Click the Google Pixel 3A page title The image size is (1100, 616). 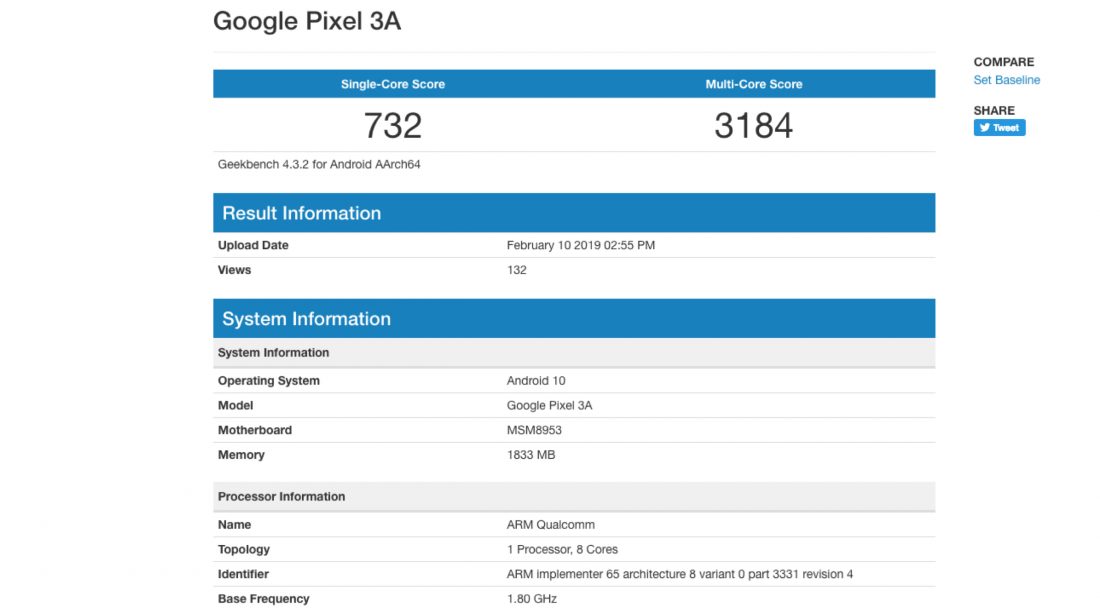pyautogui.click(x=307, y=22)
